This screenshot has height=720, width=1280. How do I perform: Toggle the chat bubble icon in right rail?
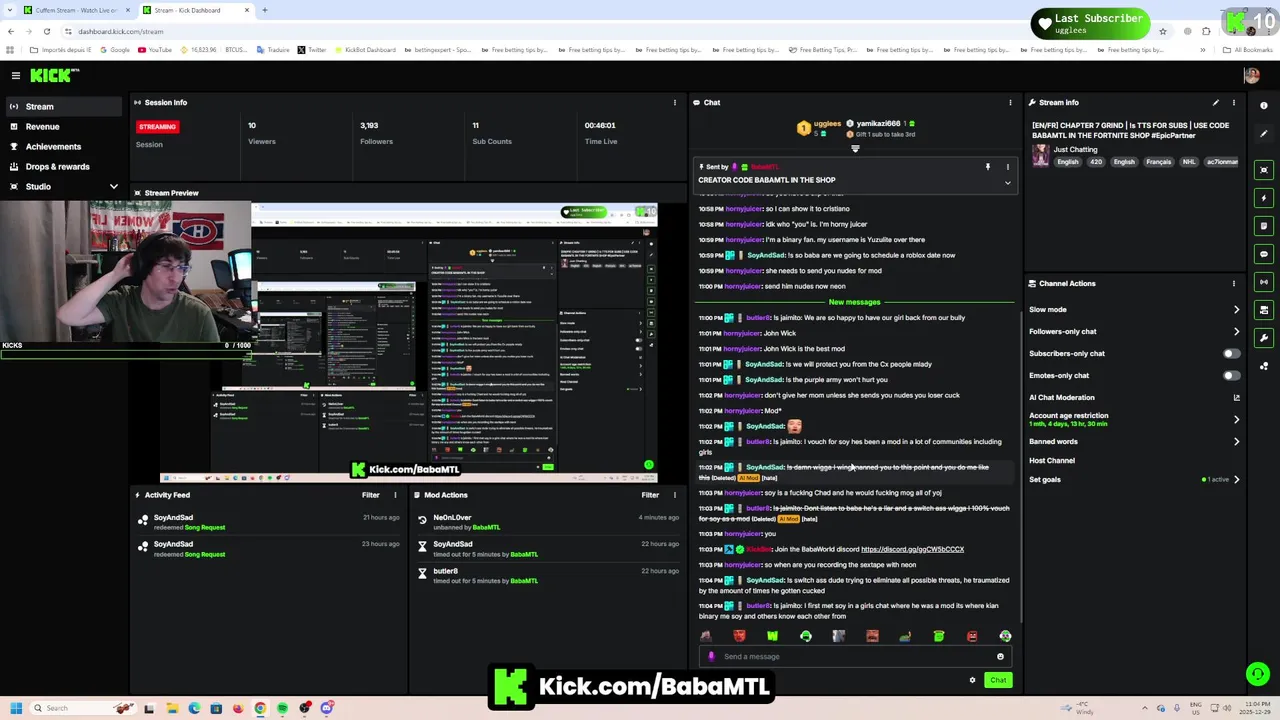pyautogui.click(x=1264, y=254)
